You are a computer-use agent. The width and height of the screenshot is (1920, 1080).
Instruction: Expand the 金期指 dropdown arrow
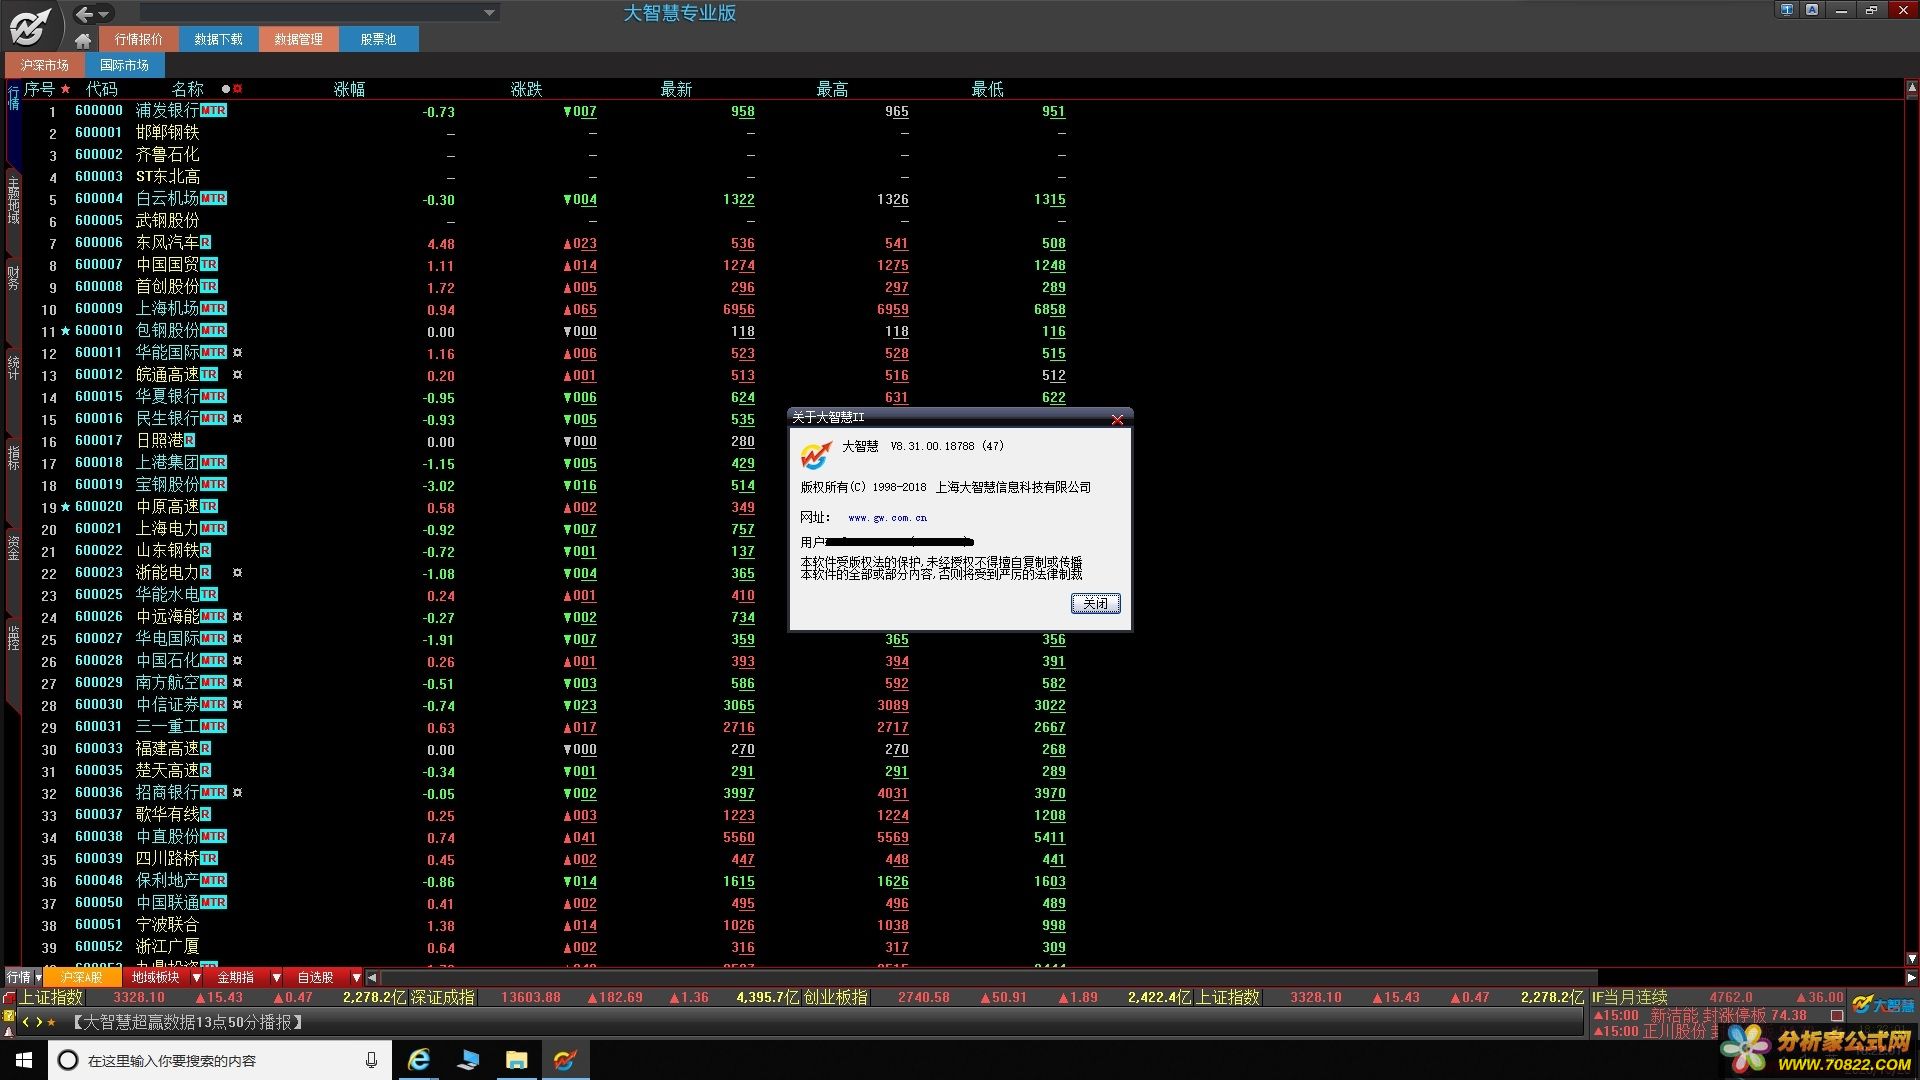coord(276,977)
